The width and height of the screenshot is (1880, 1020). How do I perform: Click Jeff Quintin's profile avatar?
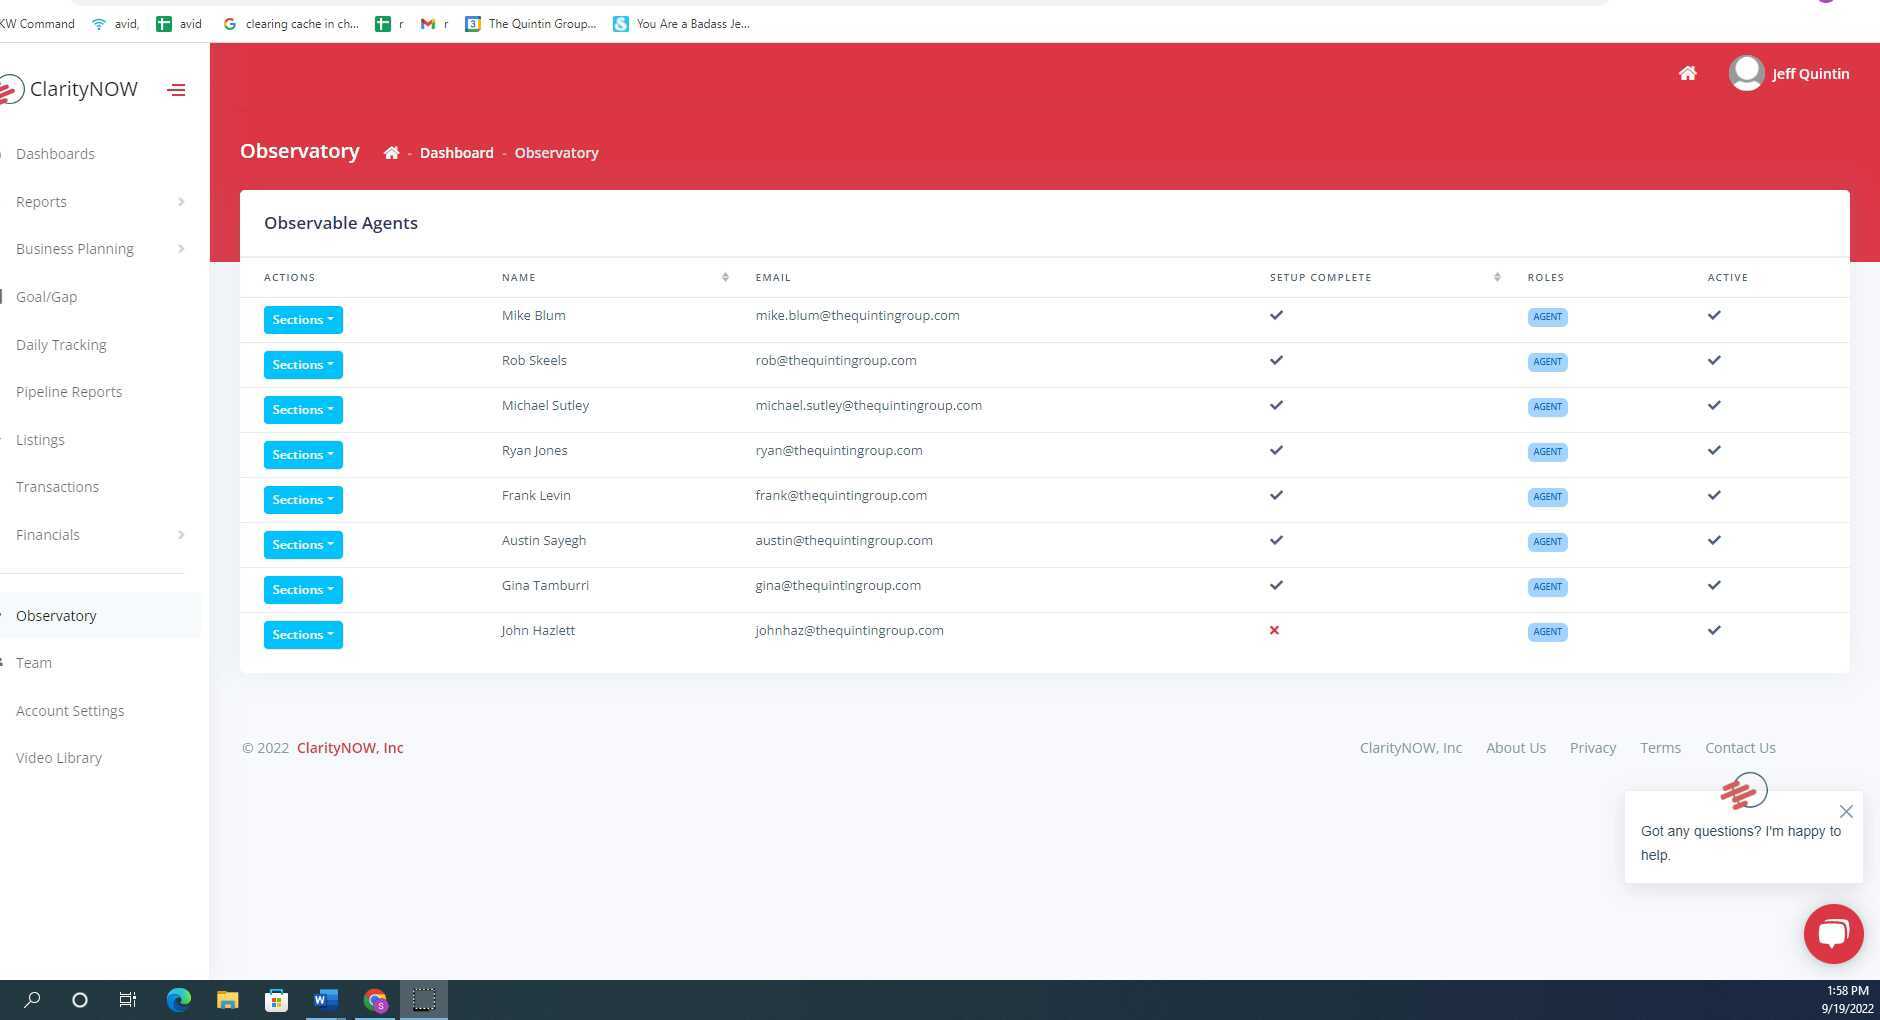click(1746, 73)
